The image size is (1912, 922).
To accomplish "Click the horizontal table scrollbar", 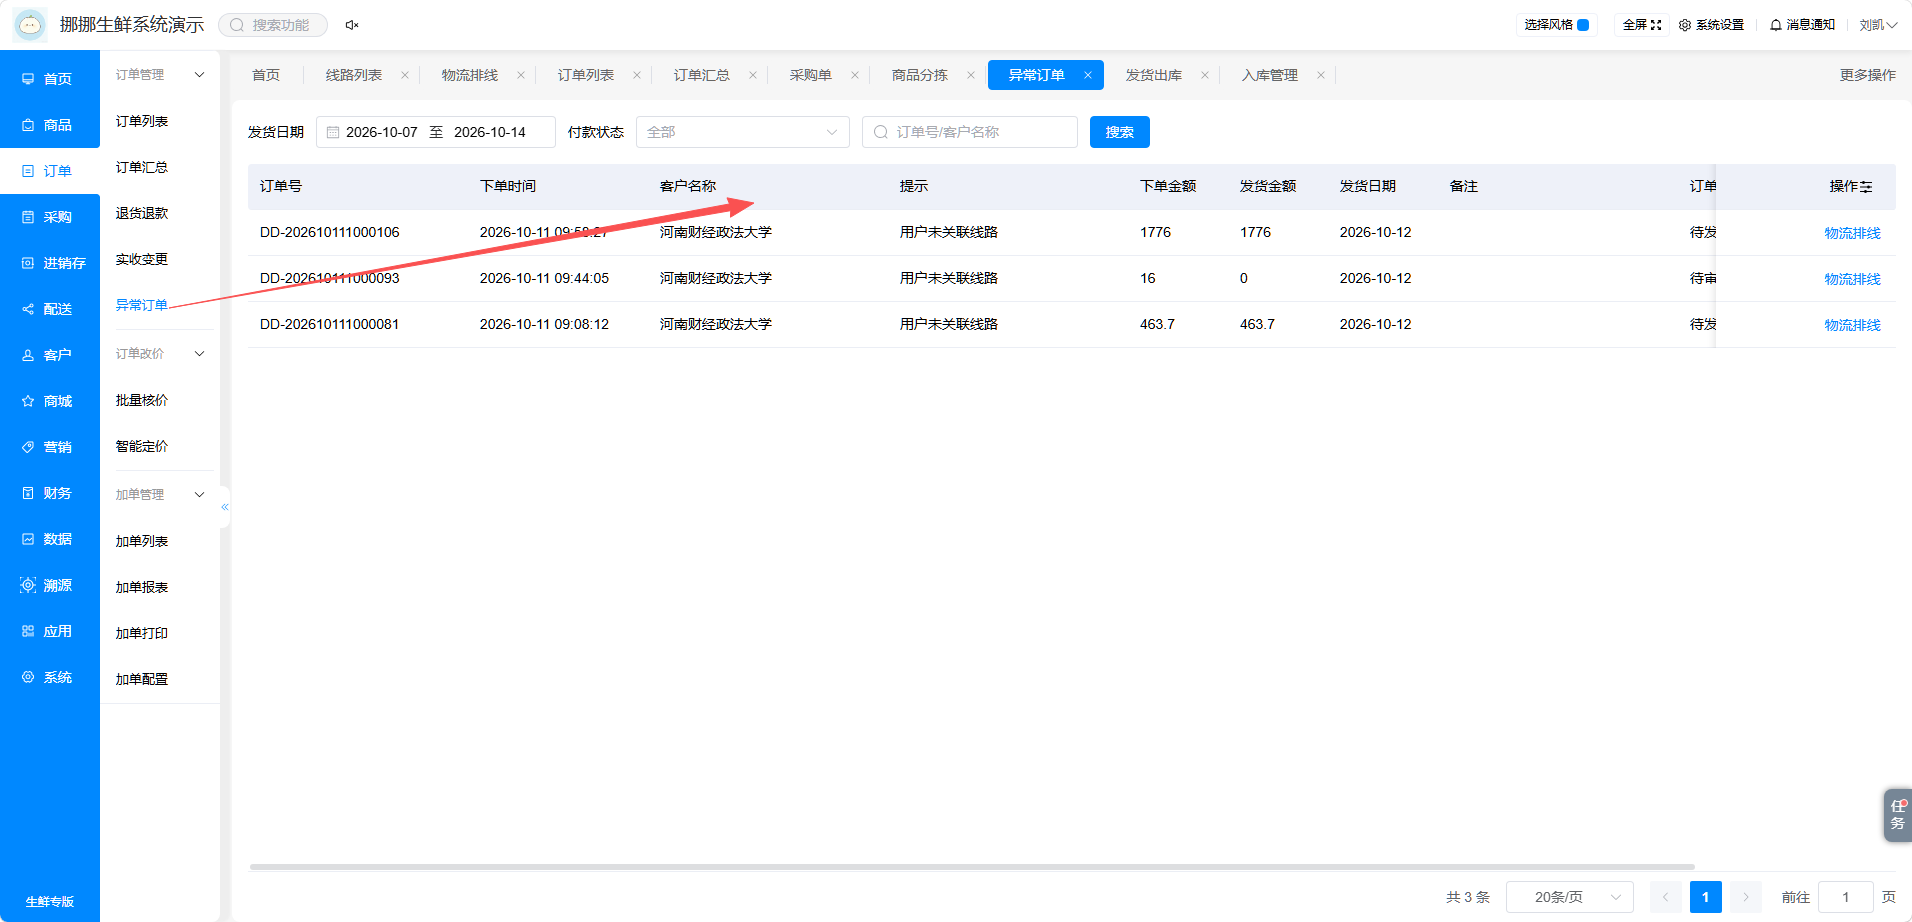I will pyautogui.click(x=972, y=867).
